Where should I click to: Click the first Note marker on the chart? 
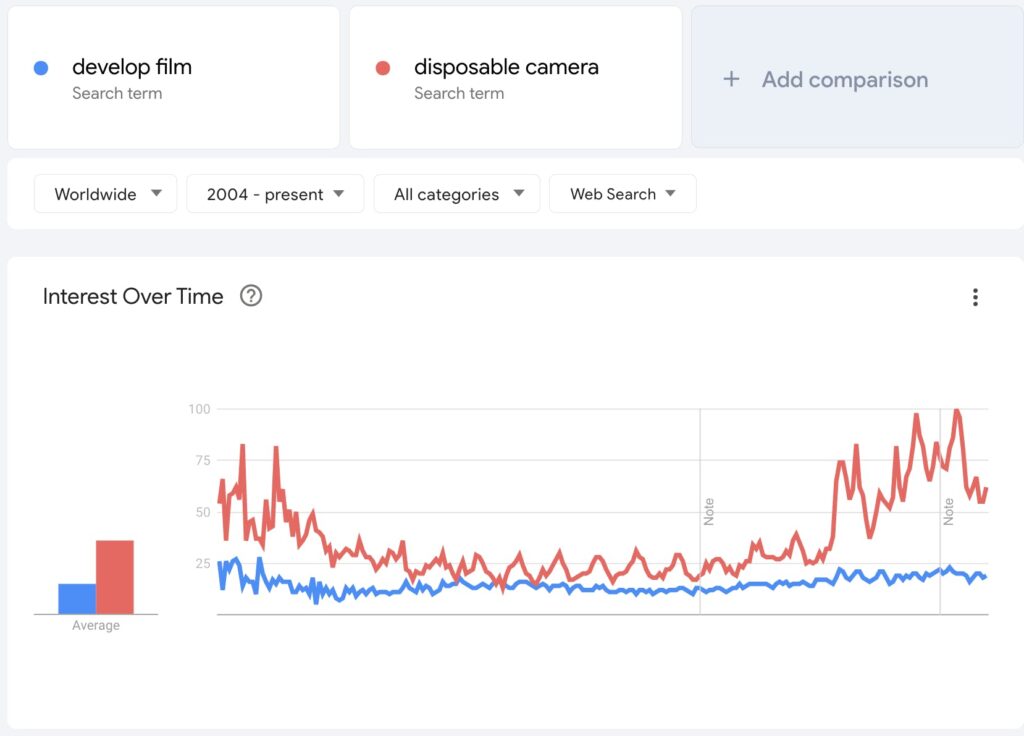[709, 511]
